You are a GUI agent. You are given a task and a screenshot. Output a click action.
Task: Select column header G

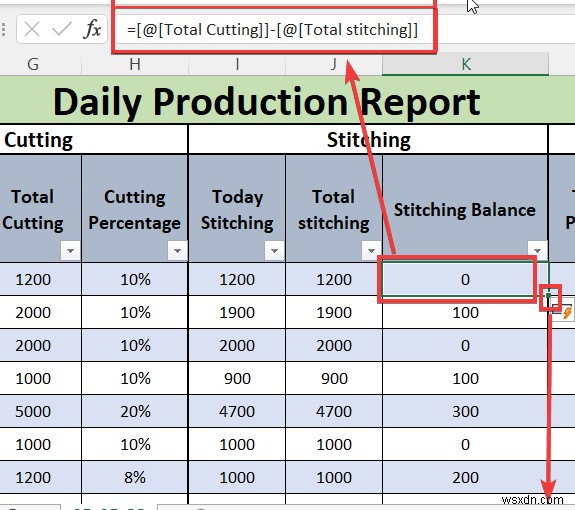33,65
